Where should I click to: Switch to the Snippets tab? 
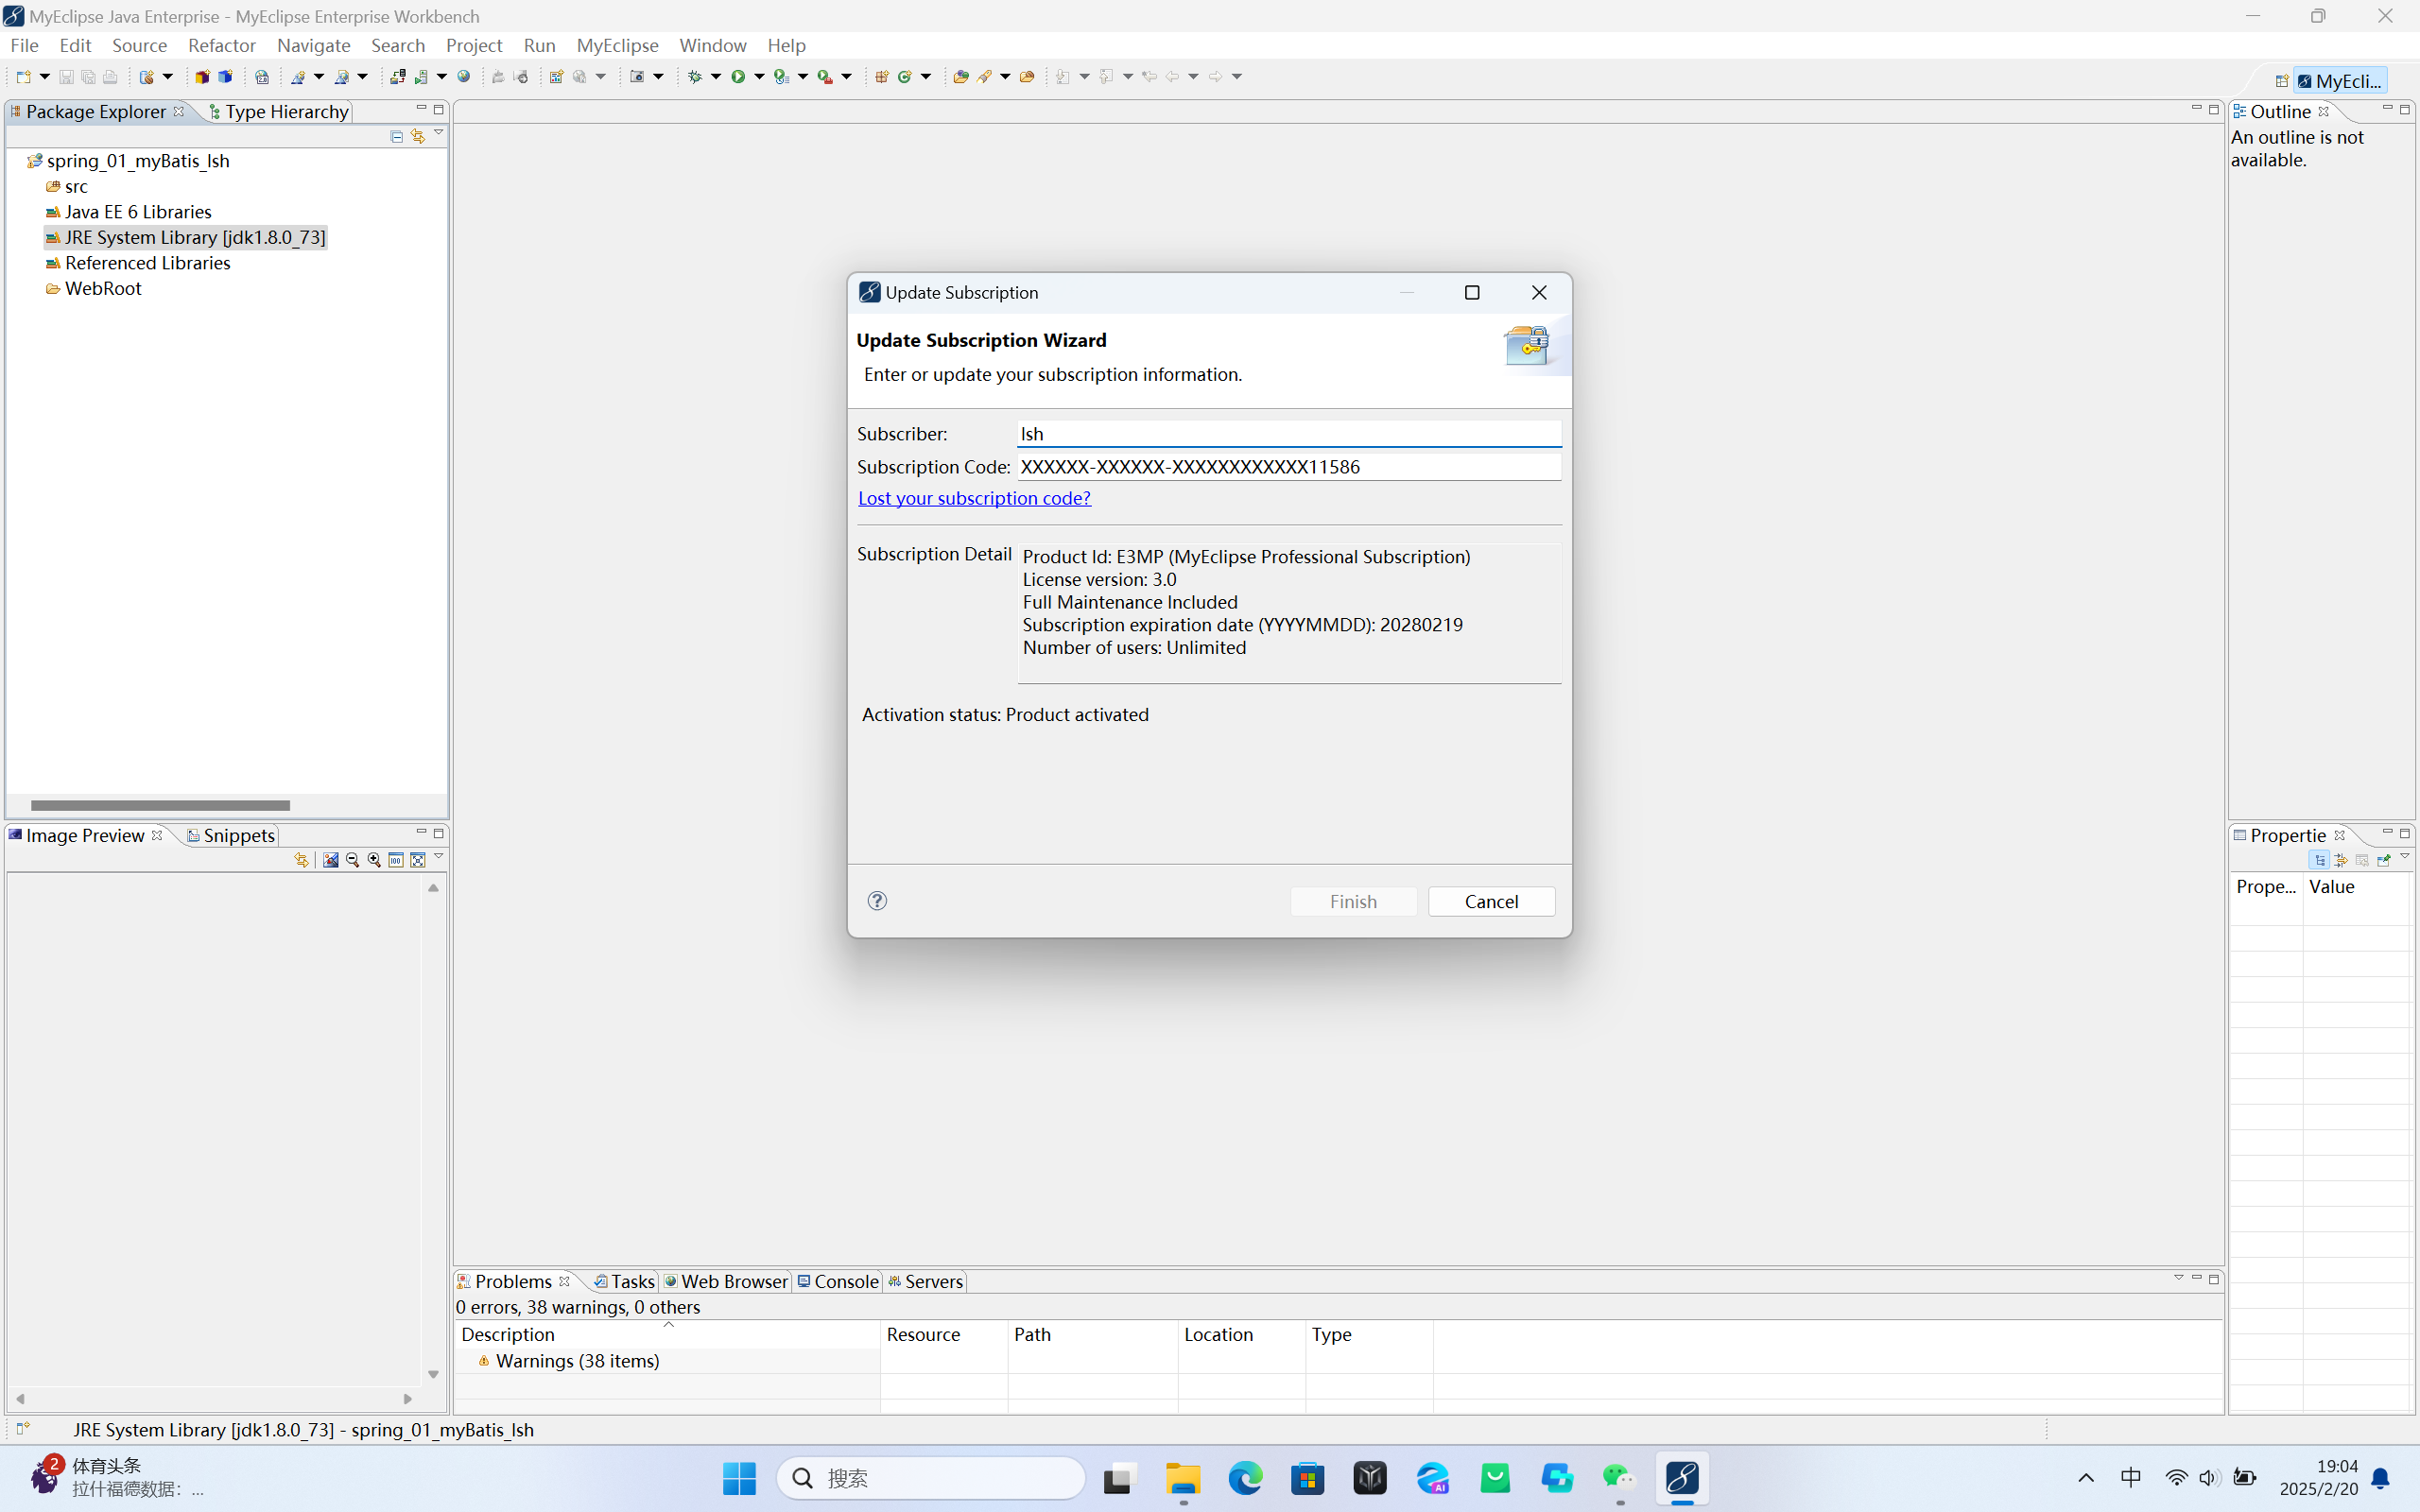[231, 835]
